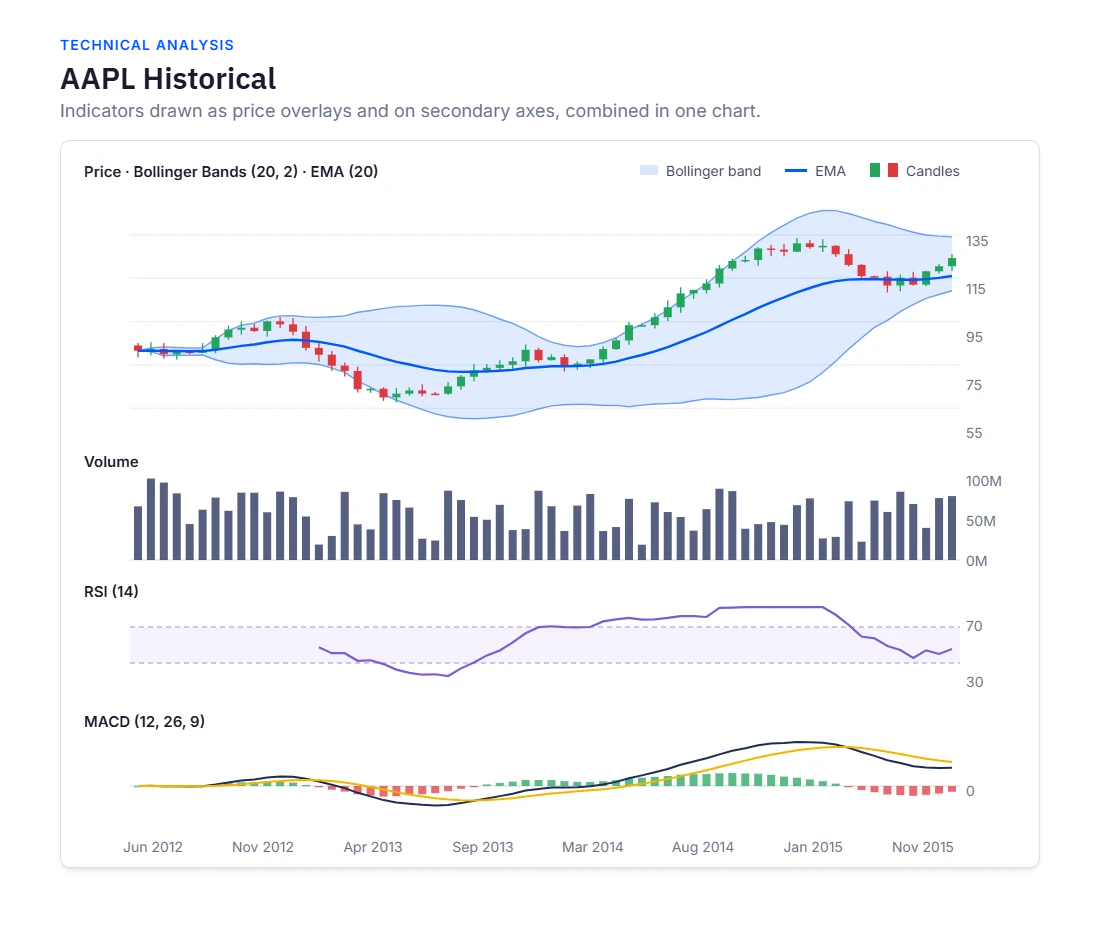Click the Sep 2013 date label

483,847
